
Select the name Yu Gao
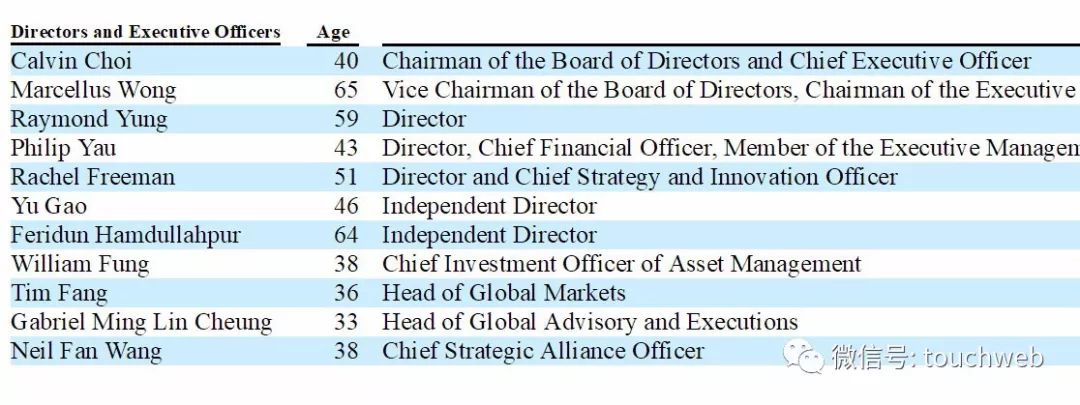[x=48, y=206]
